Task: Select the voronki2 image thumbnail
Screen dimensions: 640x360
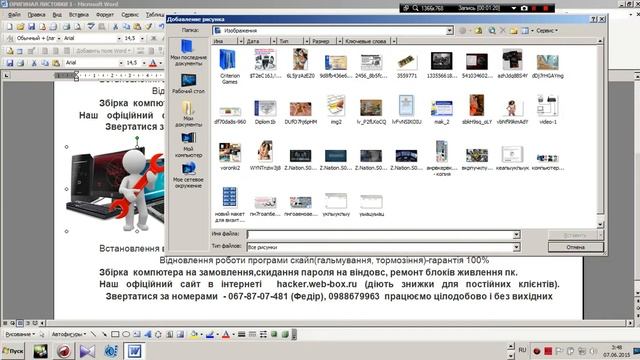Action: coord(230,156)
